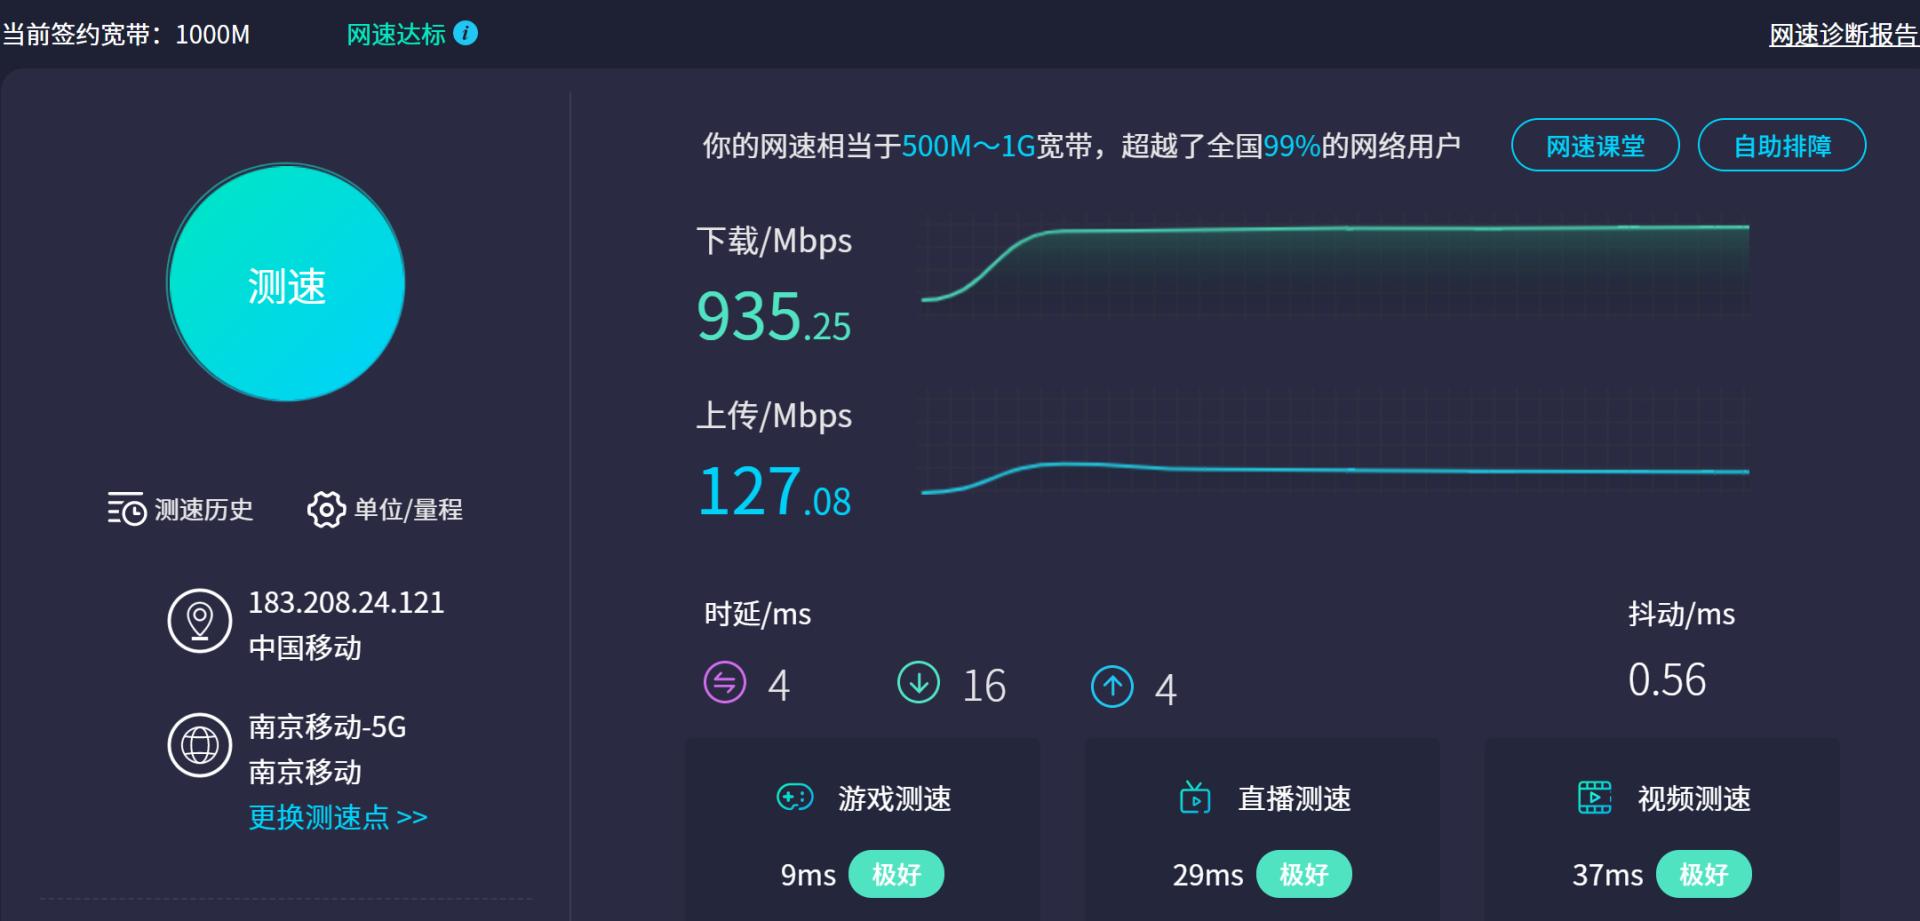Click the location pin beside the IP address
The width and height of the screenshot is (1920, 921).
(x=200, y=620)
